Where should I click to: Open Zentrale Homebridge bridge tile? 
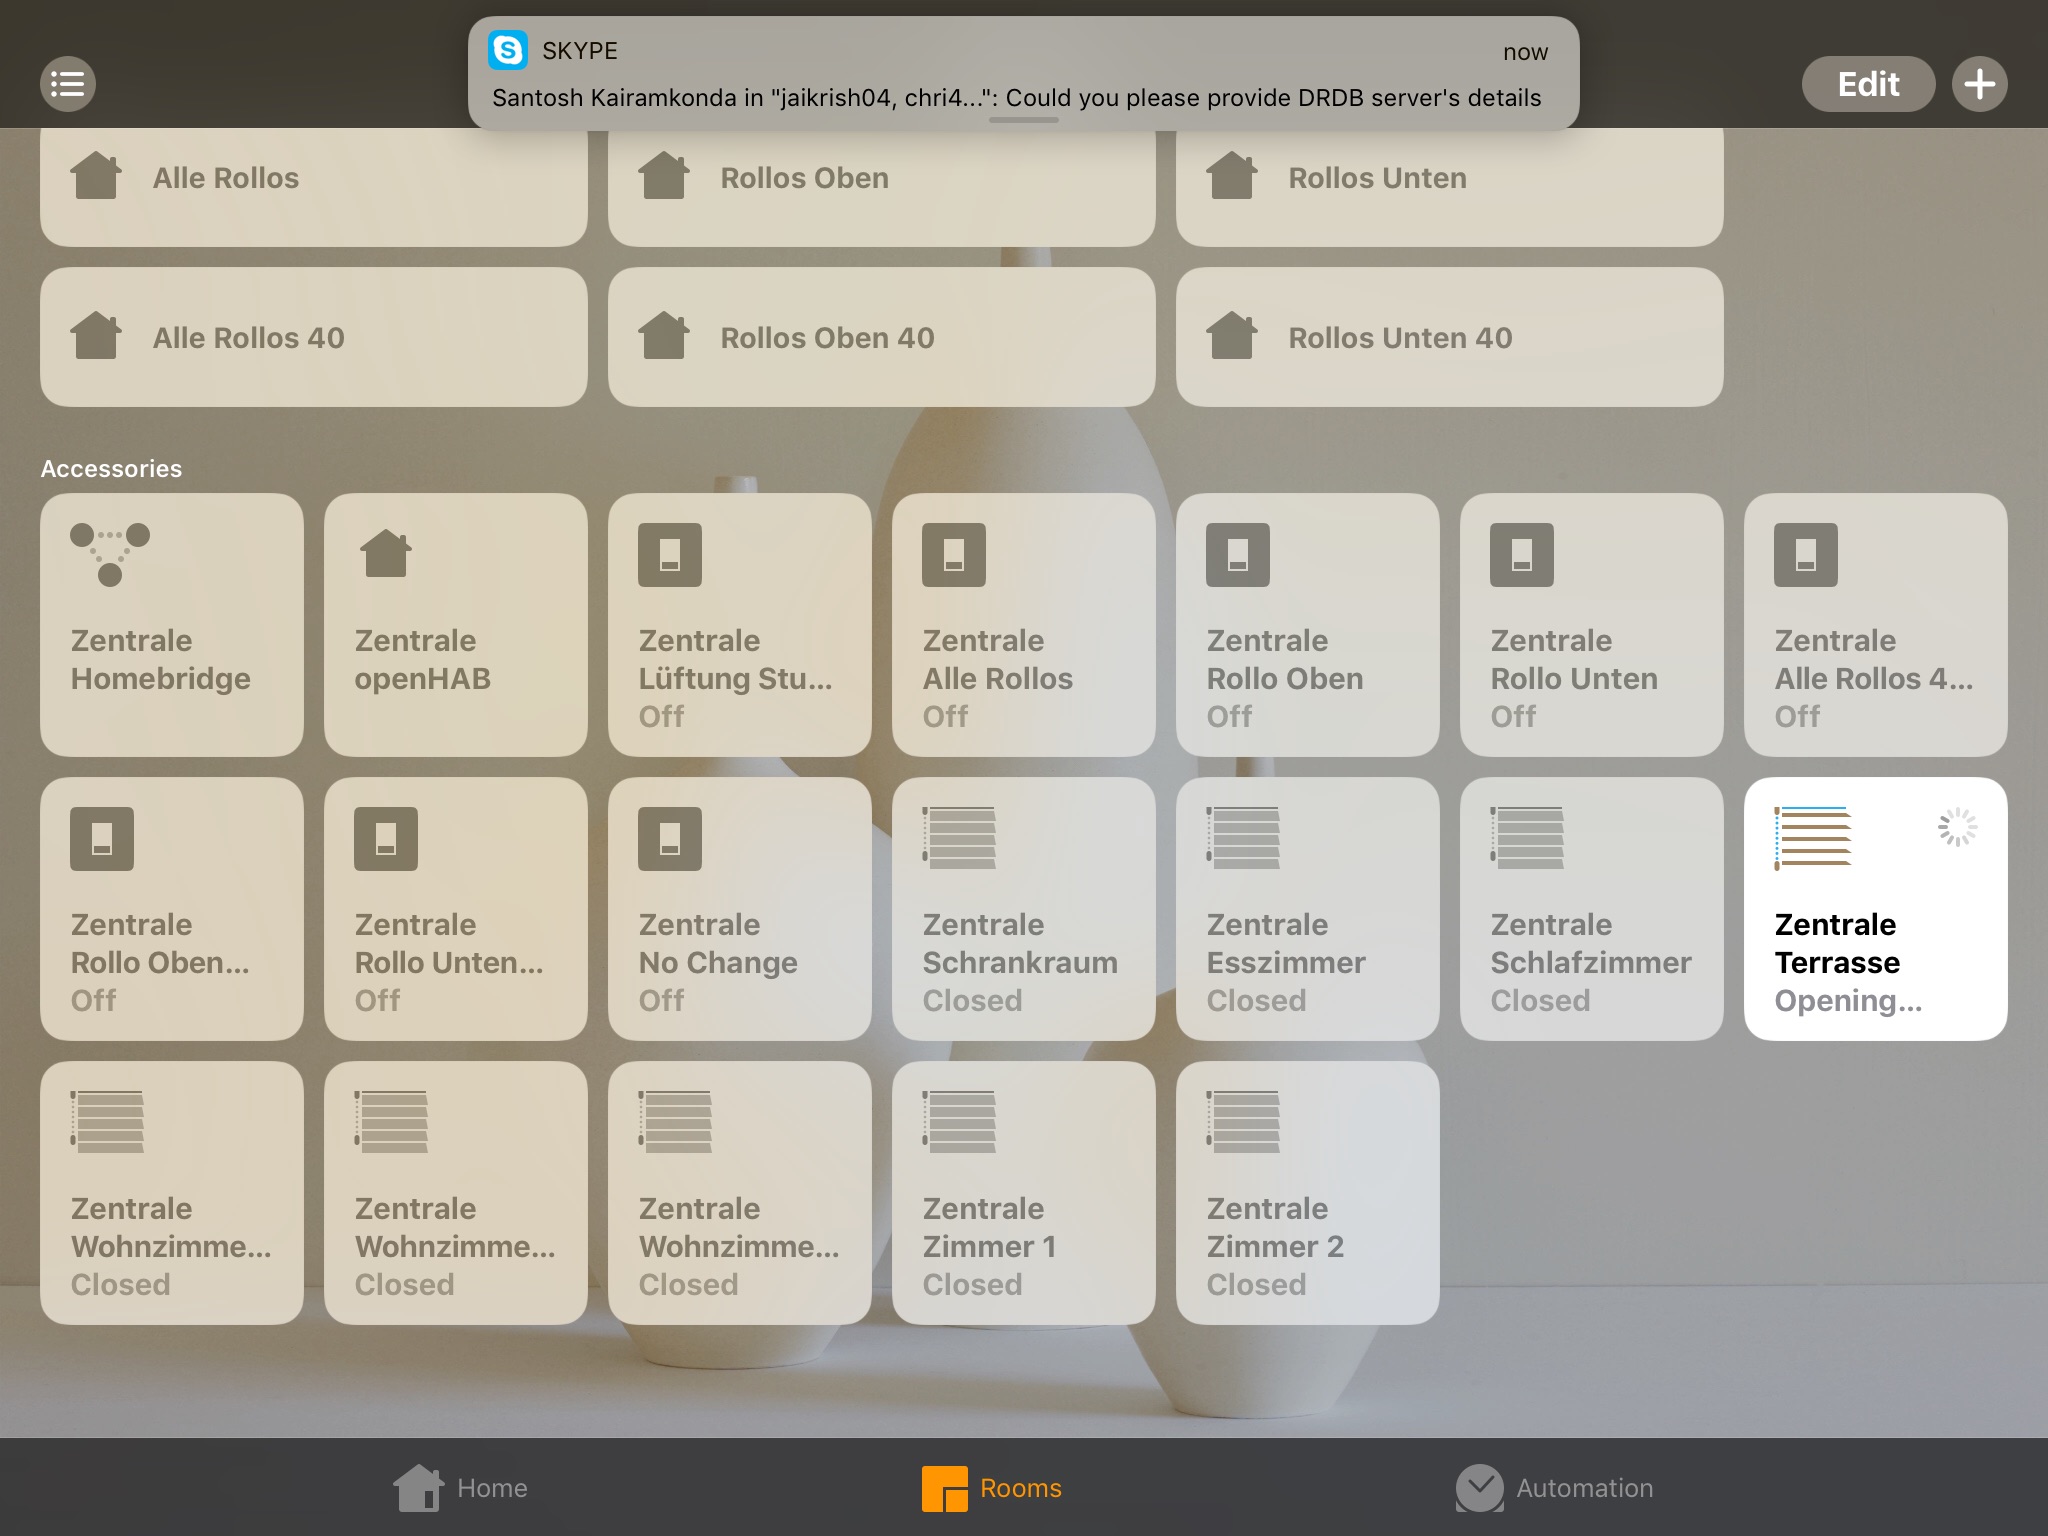click(x=172, y=625)
